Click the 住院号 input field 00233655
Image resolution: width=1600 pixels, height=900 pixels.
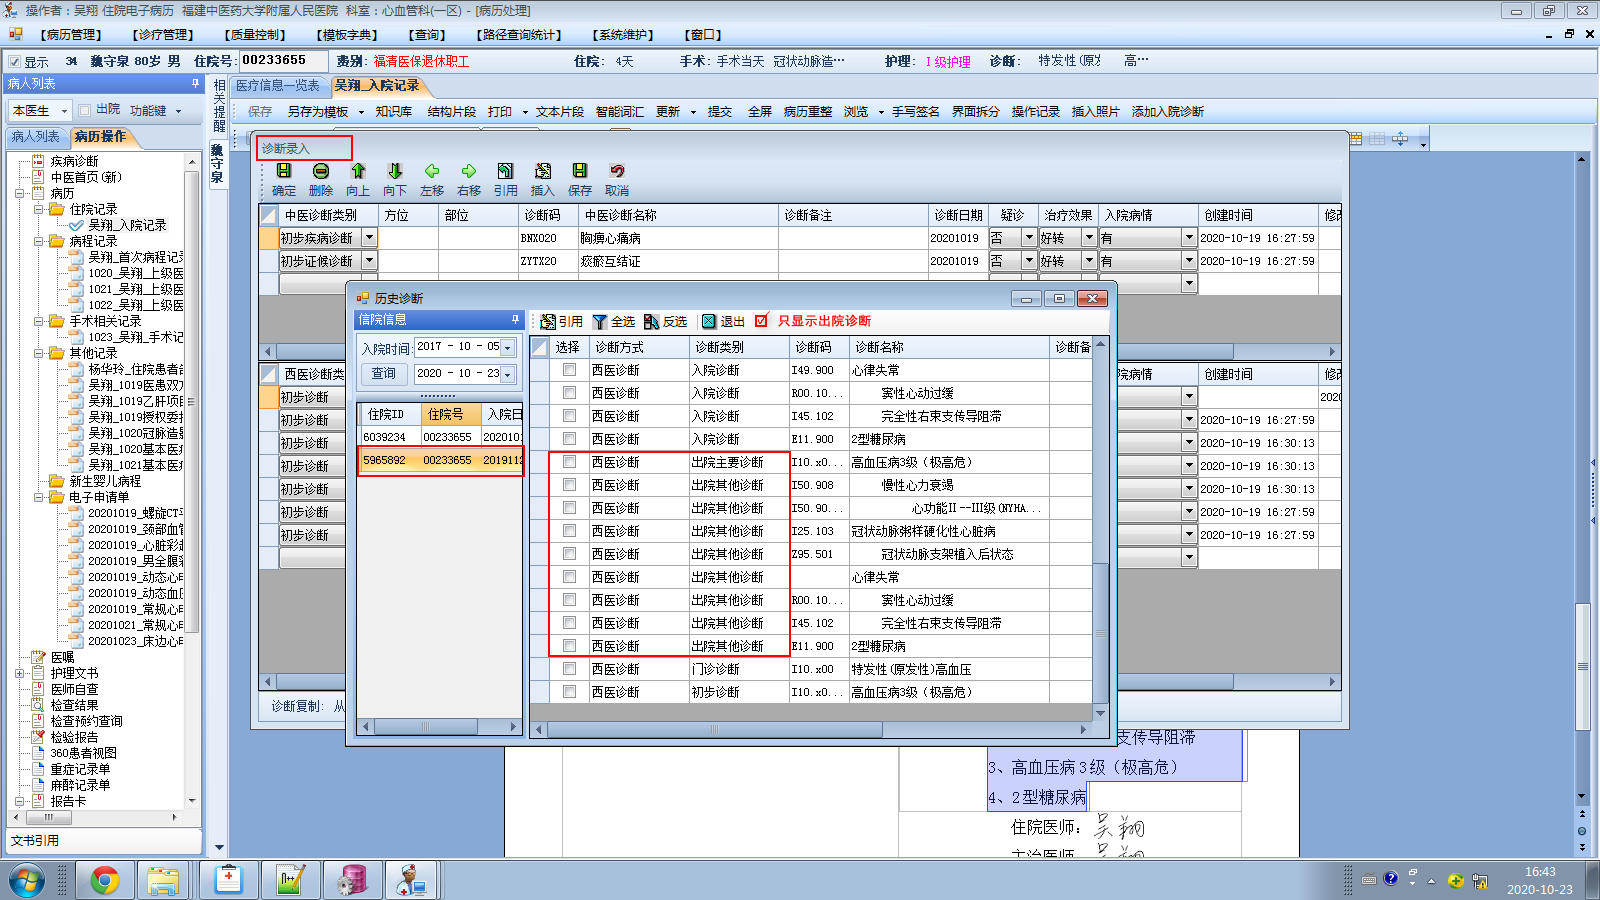[x=283, y=61]
